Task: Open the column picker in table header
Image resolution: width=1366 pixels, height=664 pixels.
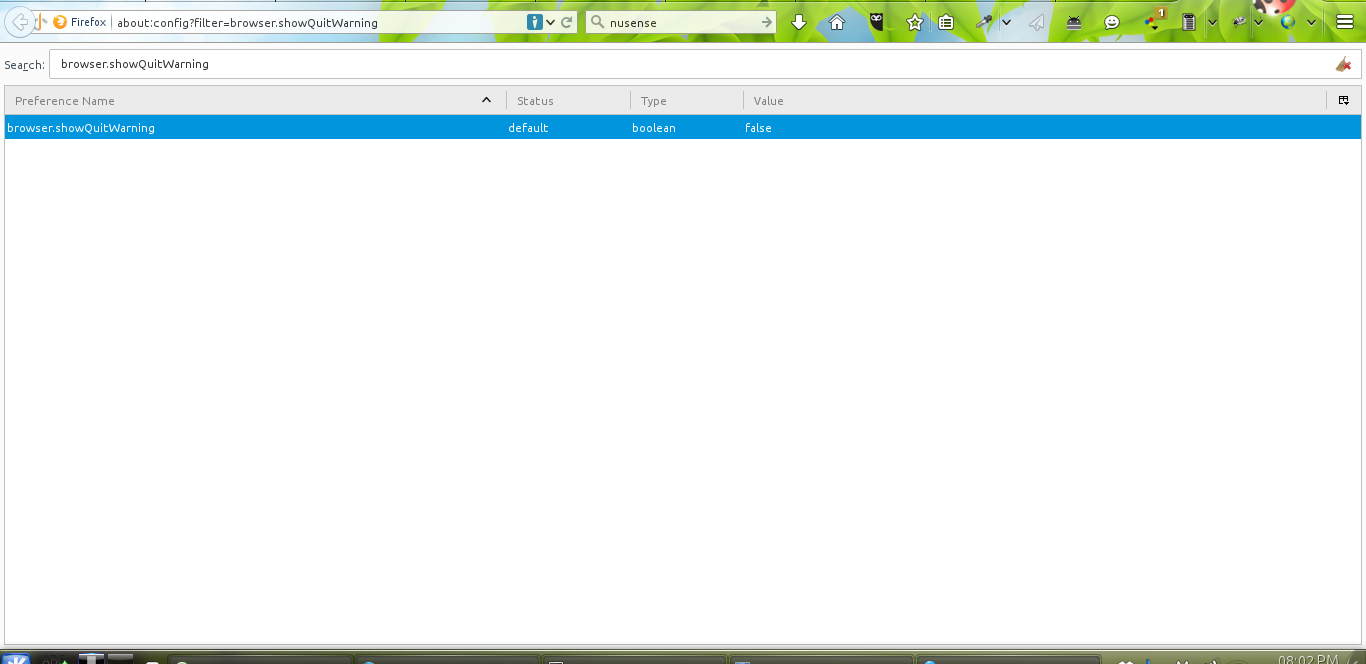Action: pos(1343,101)
